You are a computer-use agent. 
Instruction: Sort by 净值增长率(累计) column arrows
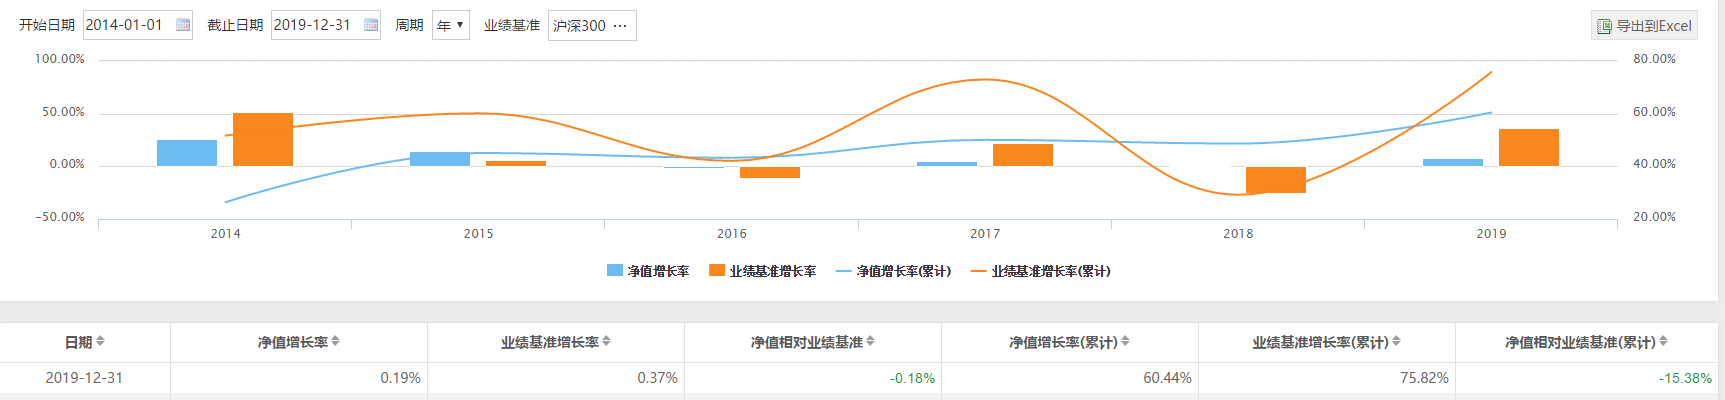point(1125,342)
